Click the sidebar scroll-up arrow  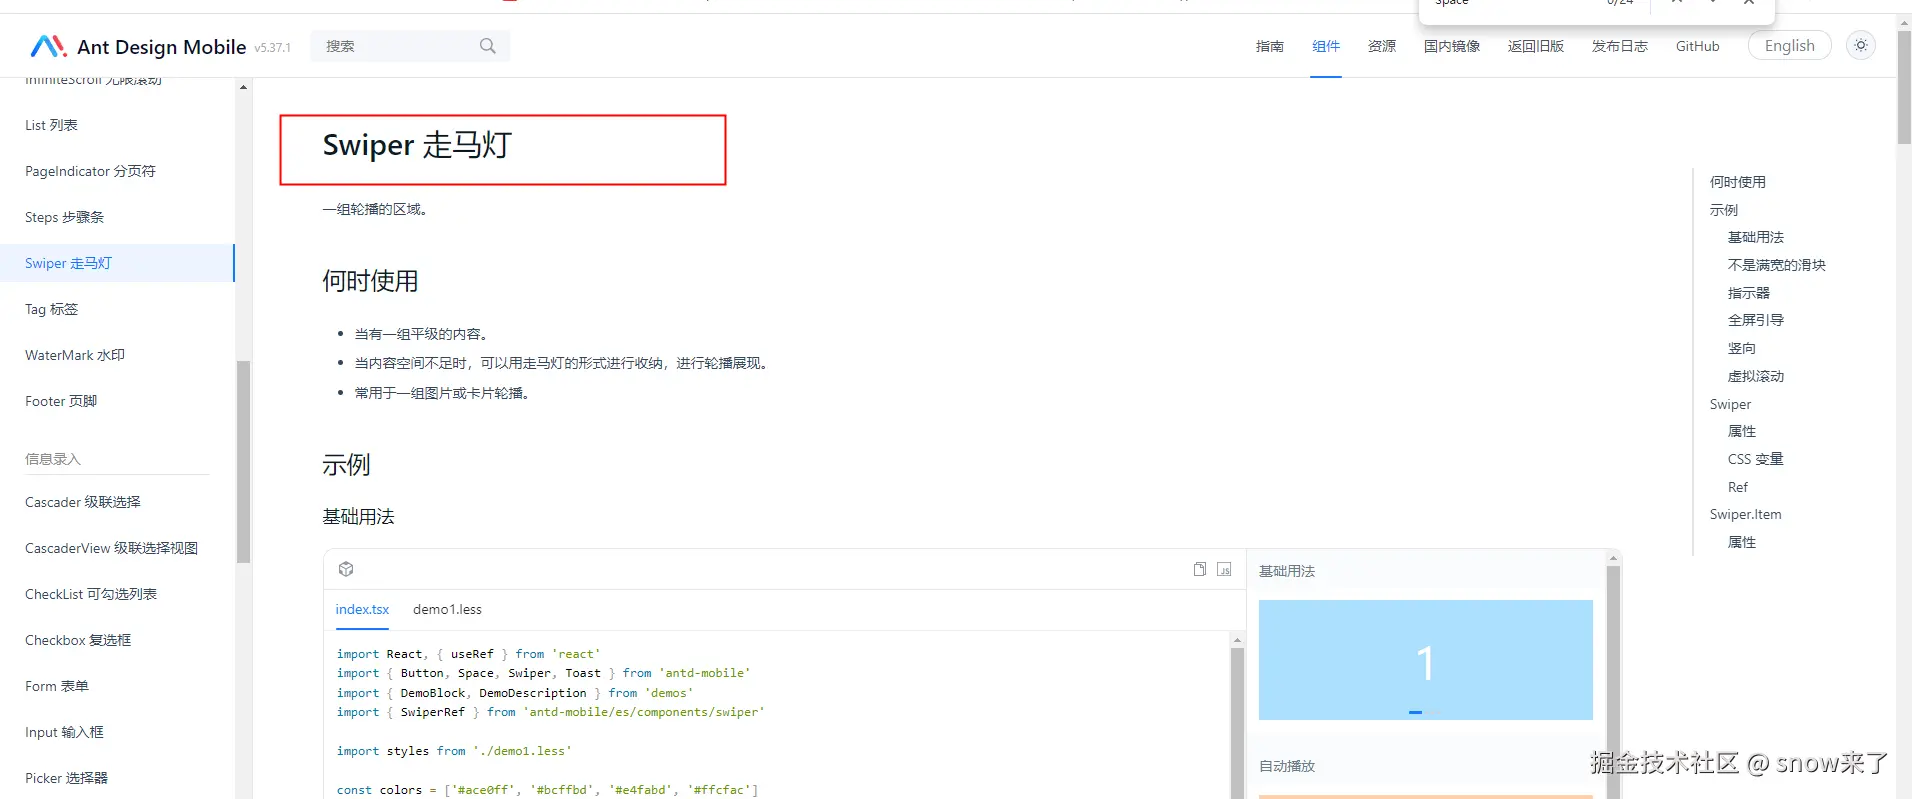point(243,87)
